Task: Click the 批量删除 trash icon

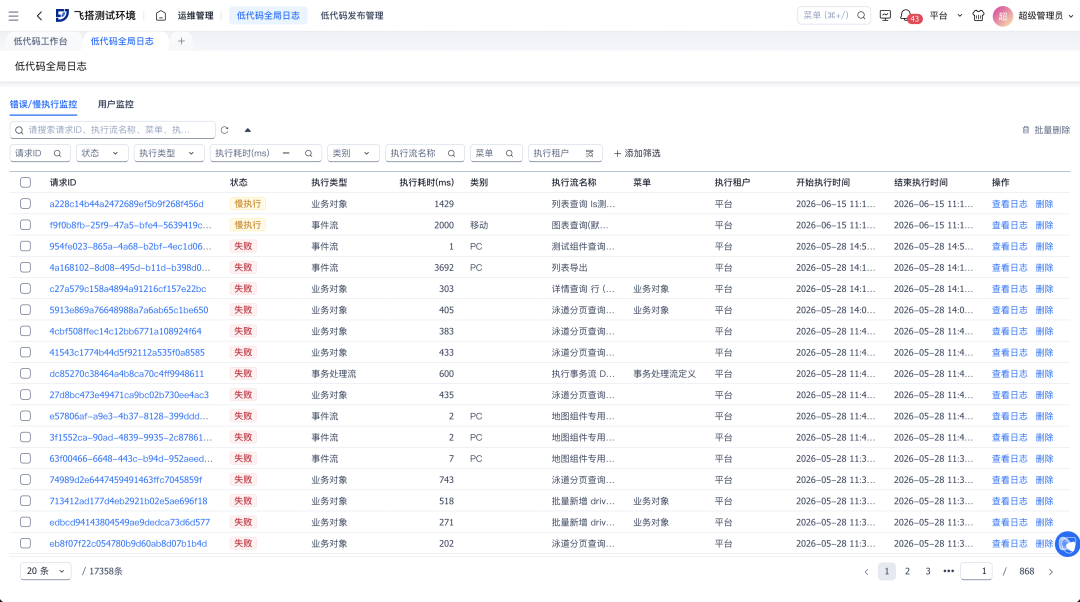Action: [x=1026, y=129]
